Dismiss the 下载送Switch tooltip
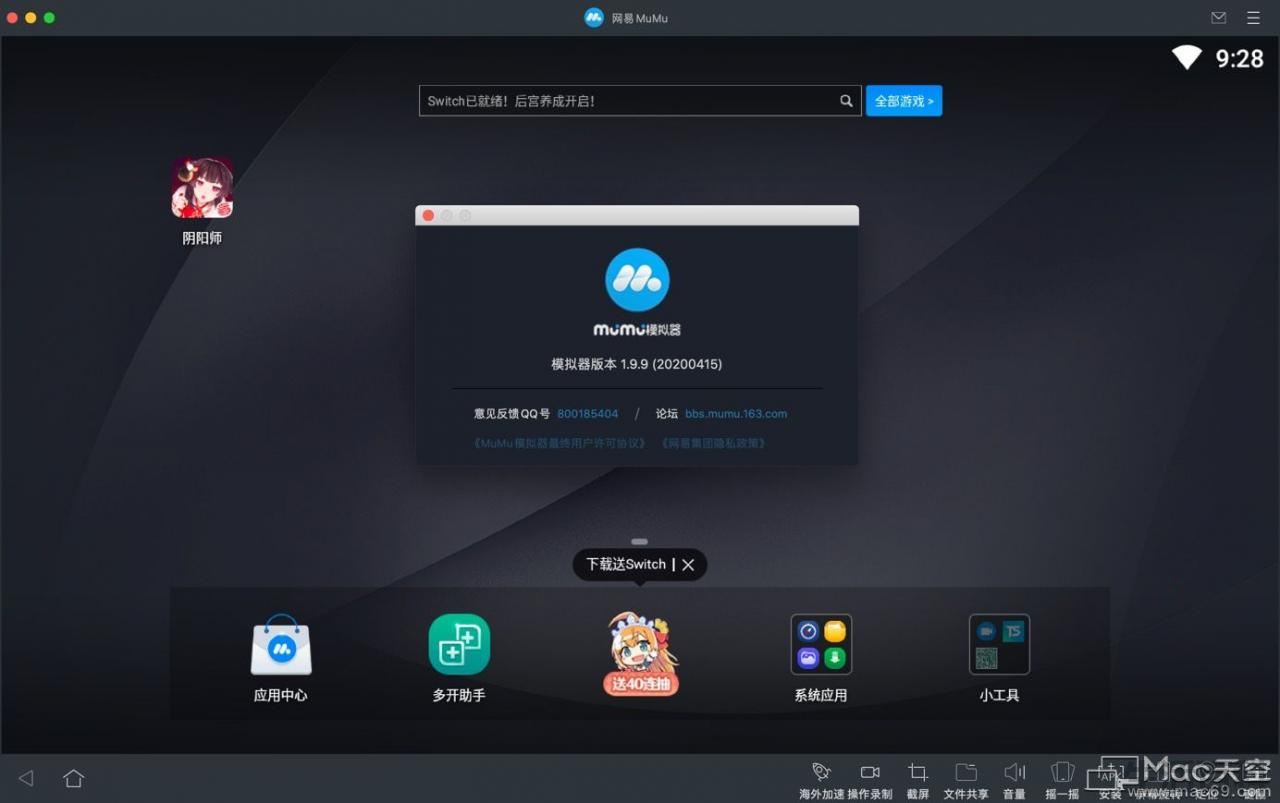Screen dimensions: 1280x803 click(688, 565)
